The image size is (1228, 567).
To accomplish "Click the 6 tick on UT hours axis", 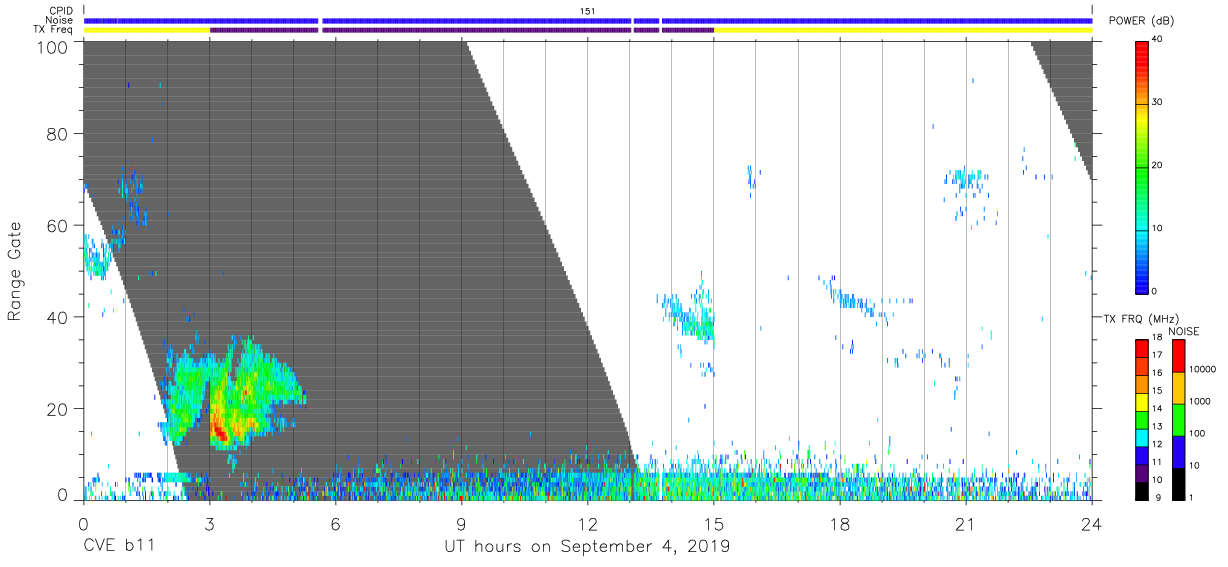I will 335,524.
